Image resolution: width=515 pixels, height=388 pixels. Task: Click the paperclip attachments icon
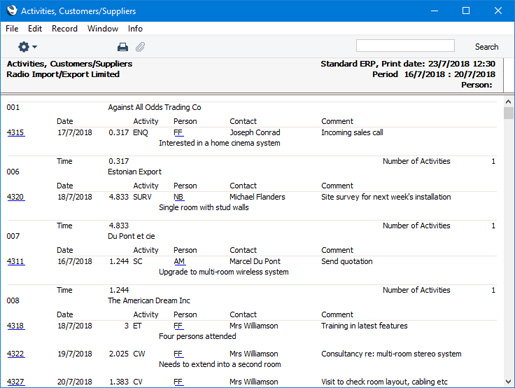tap(140, 47)
